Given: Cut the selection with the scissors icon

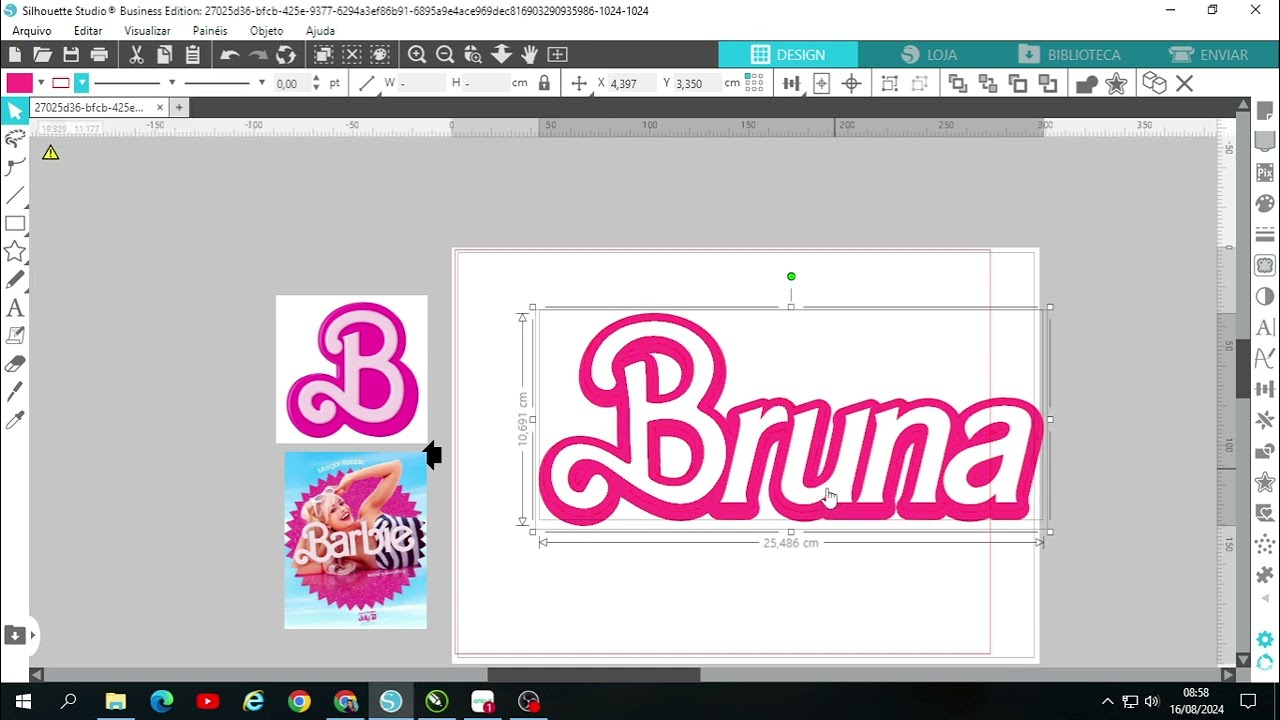Looking at the screenshot, I should [x=137, y=54].
